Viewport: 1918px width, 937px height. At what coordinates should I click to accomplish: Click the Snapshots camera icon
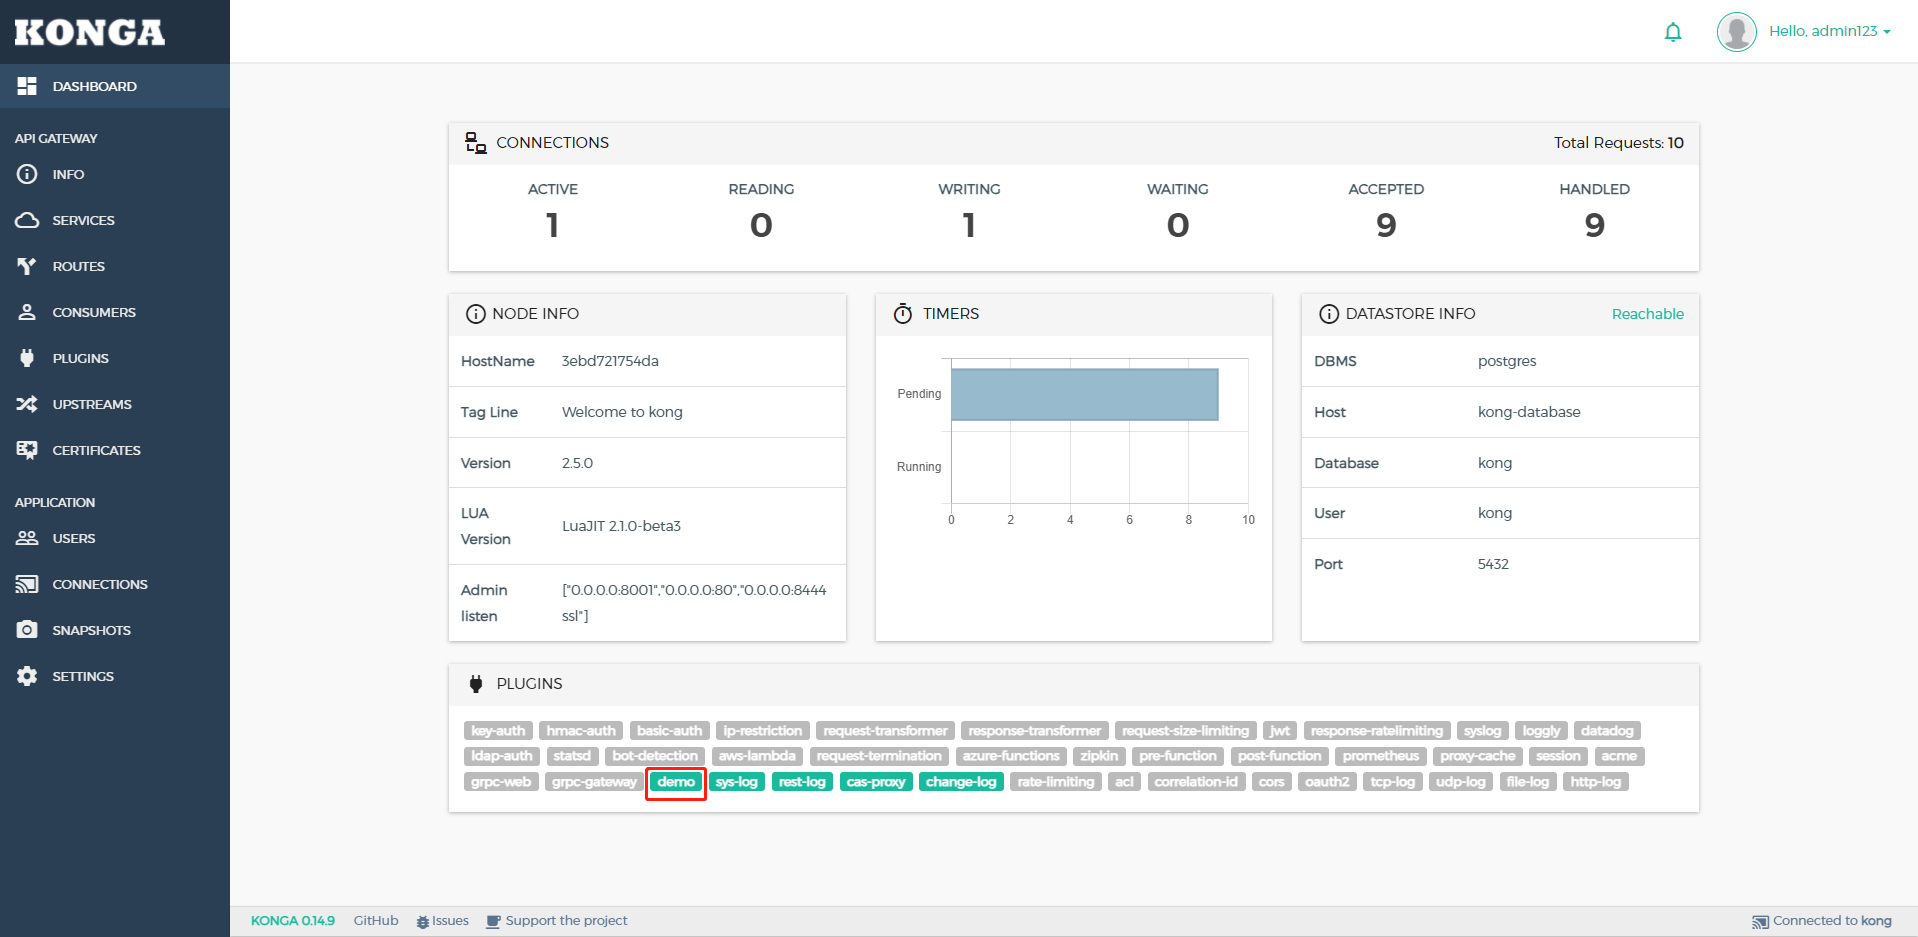pyautogui.click(x=27, y=630)
